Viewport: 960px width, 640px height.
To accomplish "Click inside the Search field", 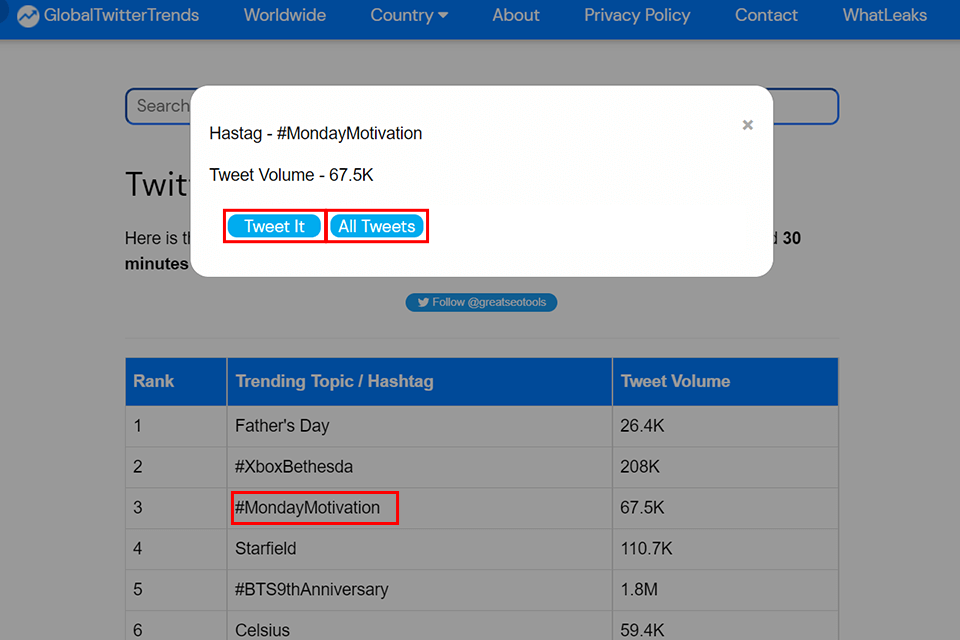I will pos(481,106).
